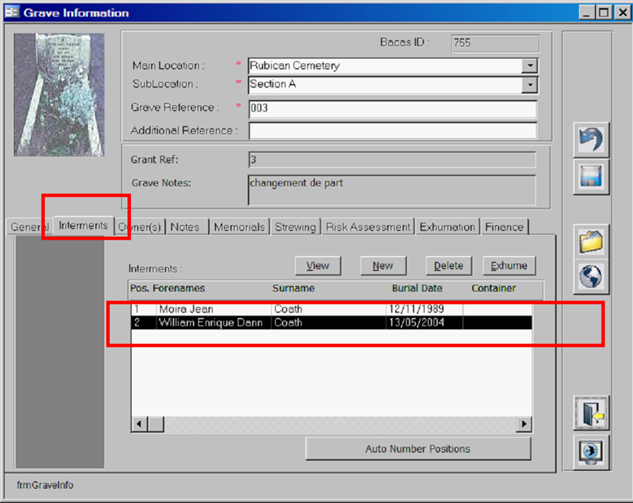Open the Finance tab
633x503 pixels.
coord(504,227)
